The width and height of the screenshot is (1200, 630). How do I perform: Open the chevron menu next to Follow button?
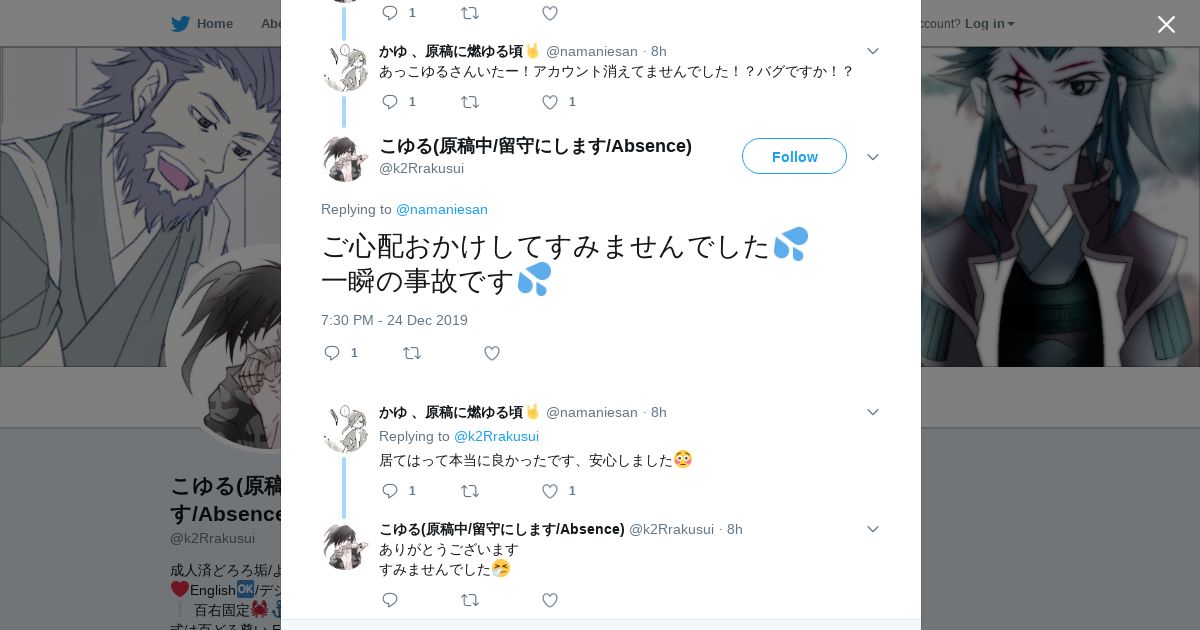point(873,157)
